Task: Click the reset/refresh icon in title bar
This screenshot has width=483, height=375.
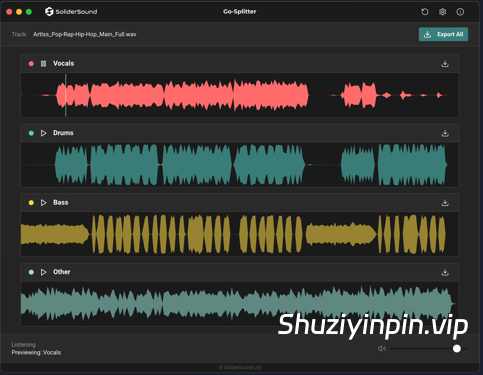Action: (425, 12)
